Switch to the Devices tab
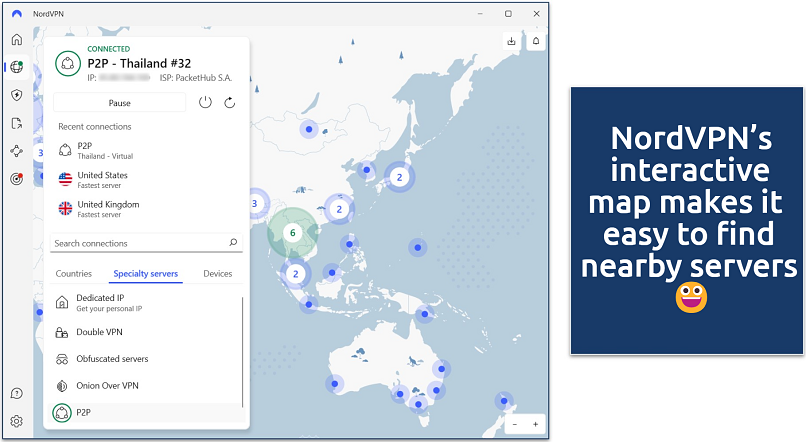This screenshot has width=806, height=442. point(217,273)
